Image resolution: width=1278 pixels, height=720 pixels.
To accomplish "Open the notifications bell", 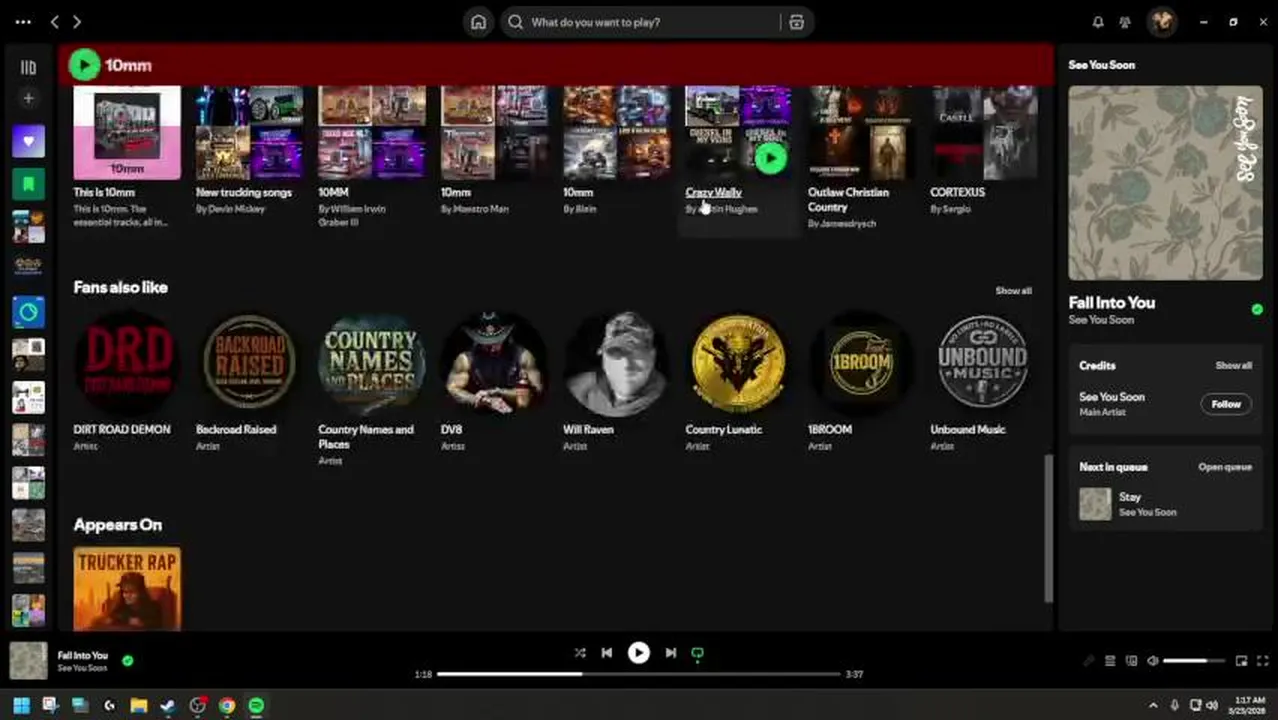I will click(x=1098, y=22).
